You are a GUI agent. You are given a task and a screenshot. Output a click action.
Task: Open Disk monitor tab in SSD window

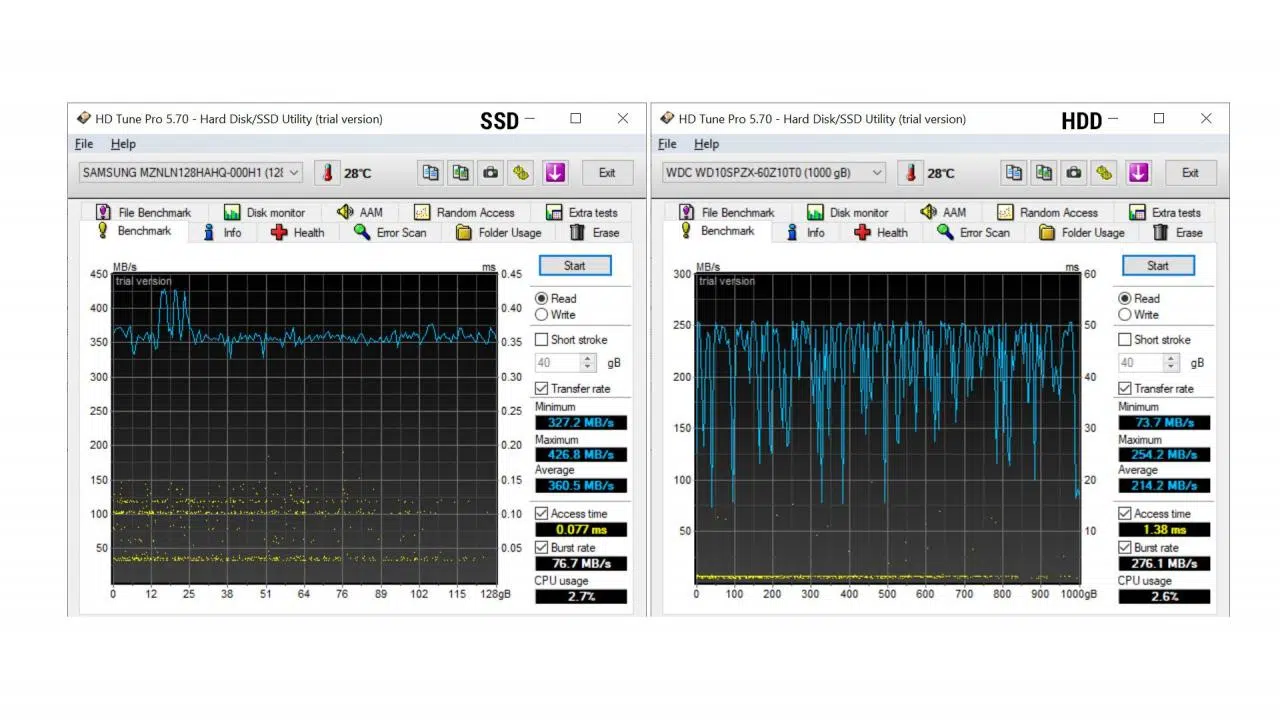tap(264, 212)
